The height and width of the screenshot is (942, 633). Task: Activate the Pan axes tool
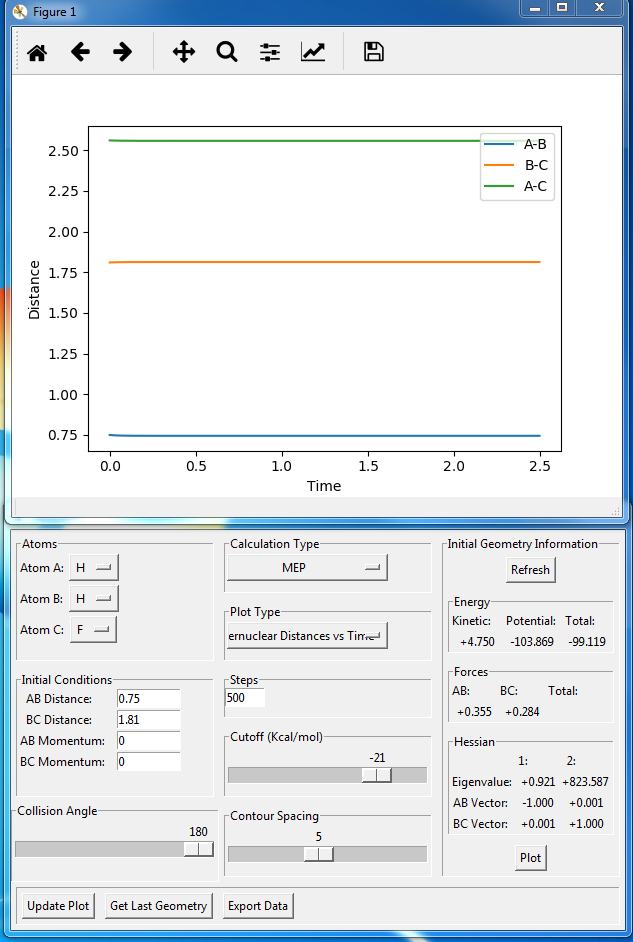click(184, 52)
